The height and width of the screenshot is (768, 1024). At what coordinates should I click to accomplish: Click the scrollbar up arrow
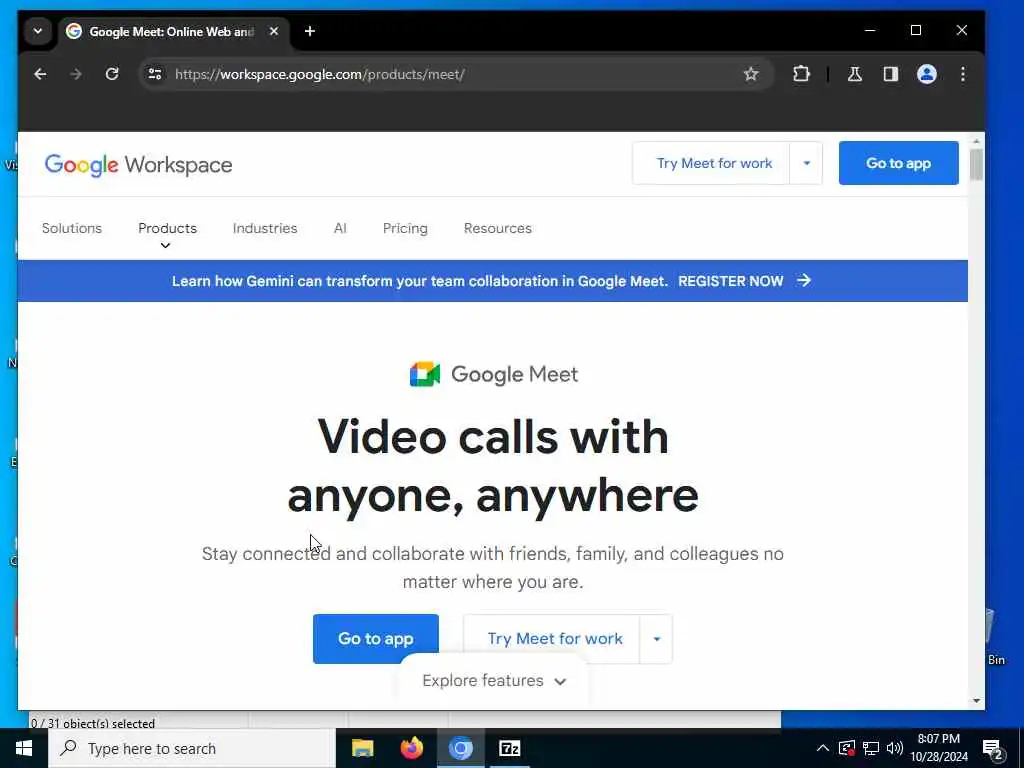tap(976, 141)
